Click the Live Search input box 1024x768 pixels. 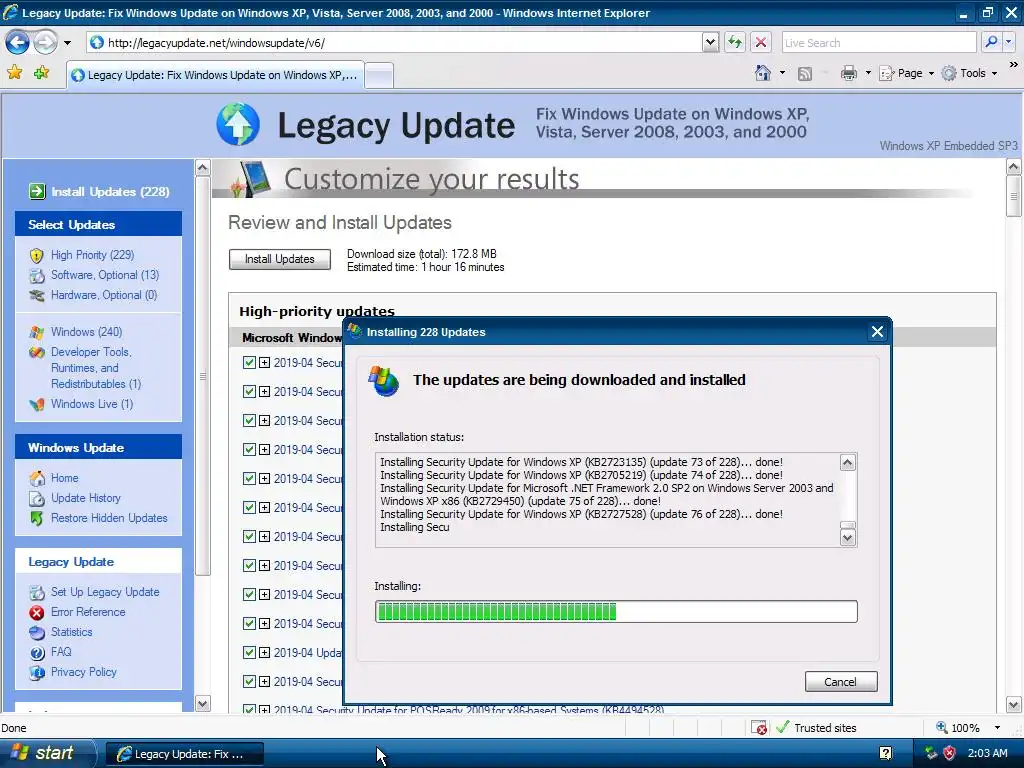point(878,43)
